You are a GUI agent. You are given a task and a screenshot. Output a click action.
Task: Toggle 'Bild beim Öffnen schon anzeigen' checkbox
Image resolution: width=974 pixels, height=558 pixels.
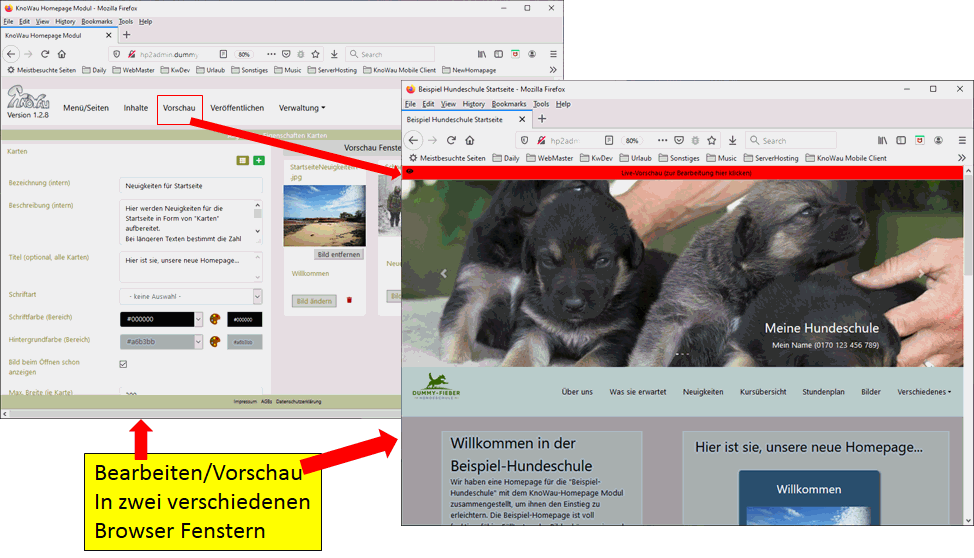[x=123, y=364]
